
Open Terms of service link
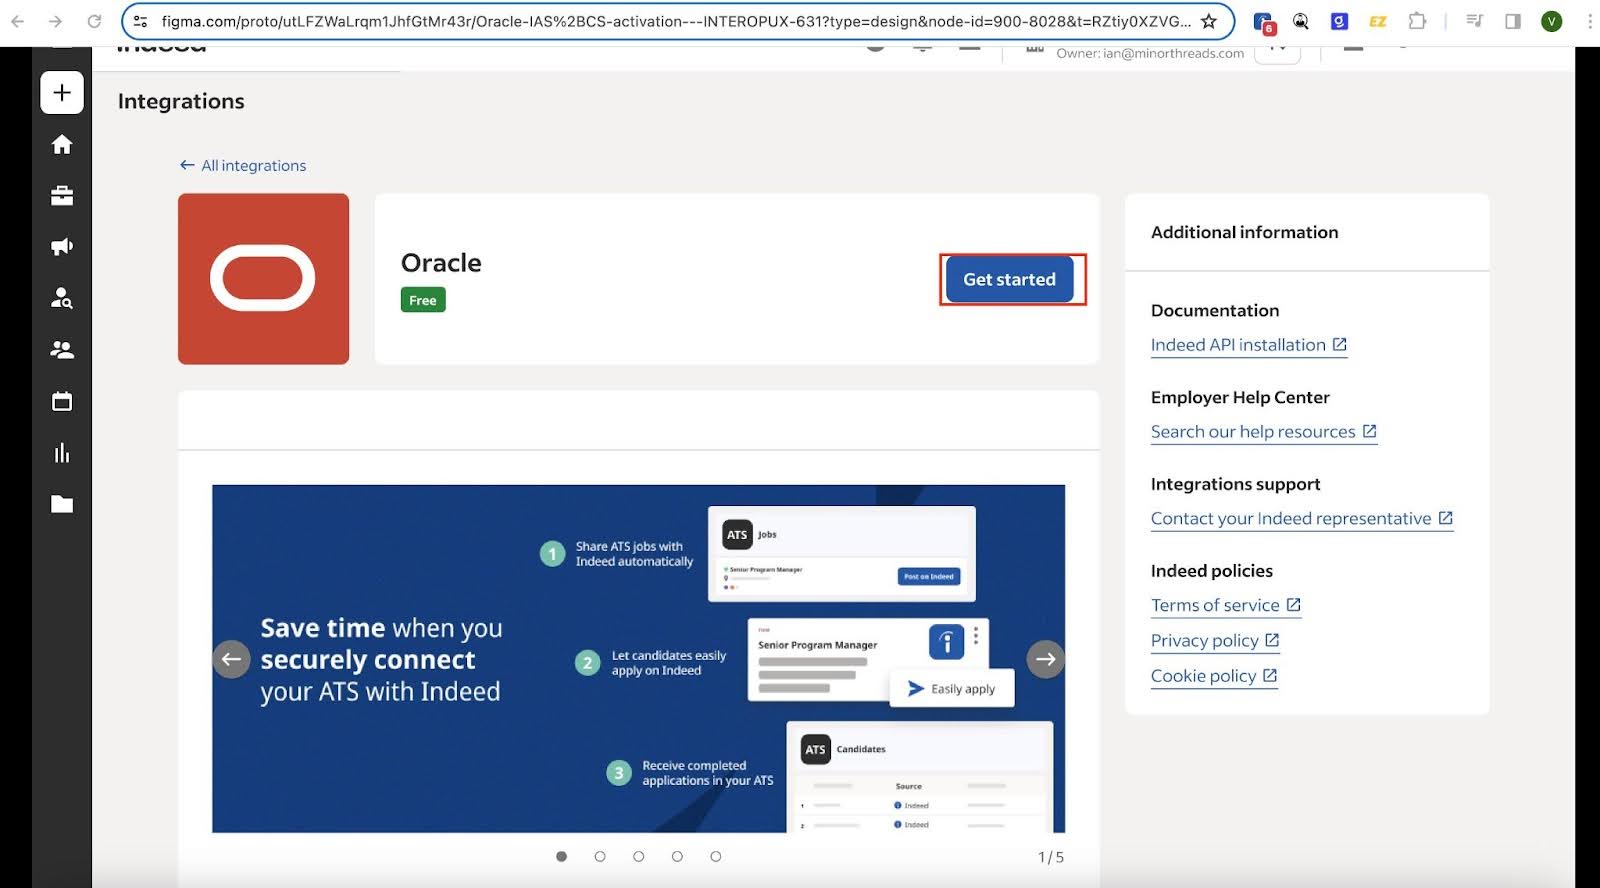[x=1225, y=605]
